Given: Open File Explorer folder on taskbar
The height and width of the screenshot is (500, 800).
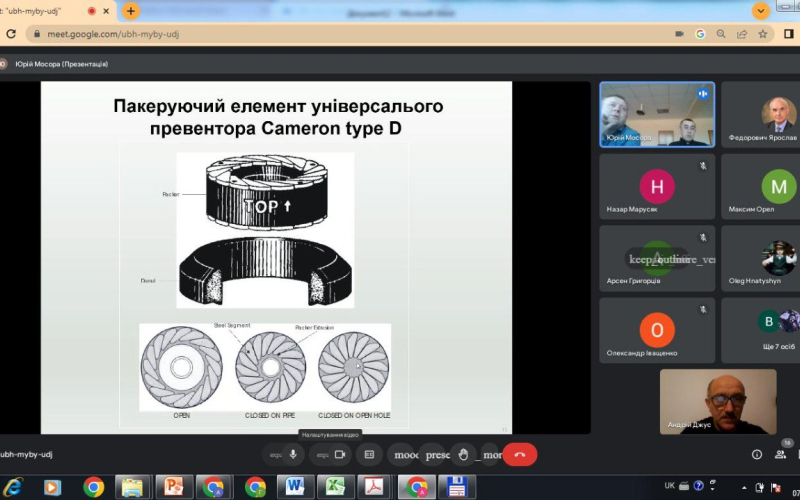Looking at the screenshot, I should point(132,487).
